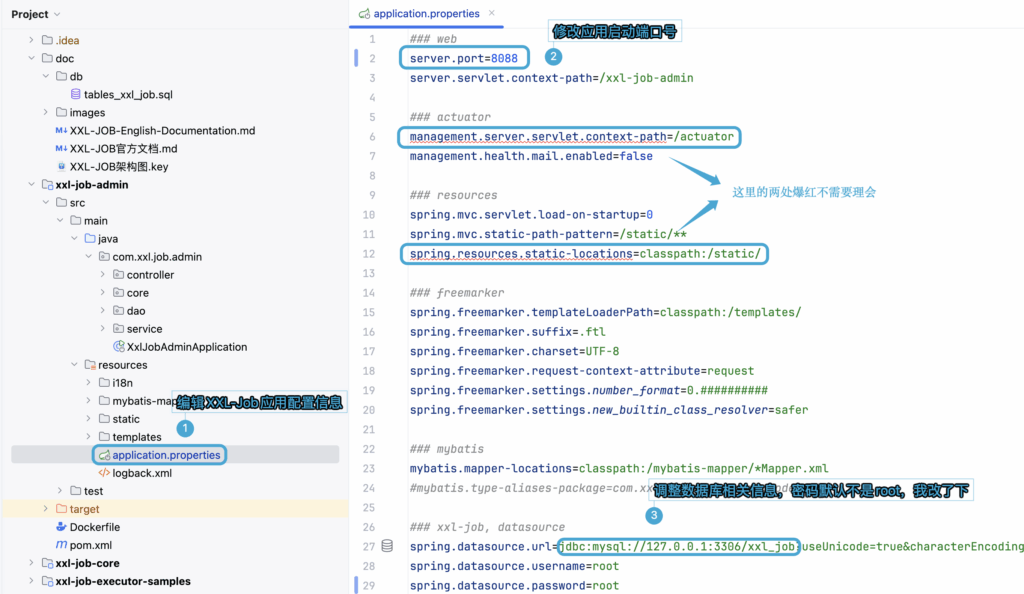Click the markdown icon of XXL-JOB-English-Documentation.md
This screenshot has width=1024, height=594.
61,131
